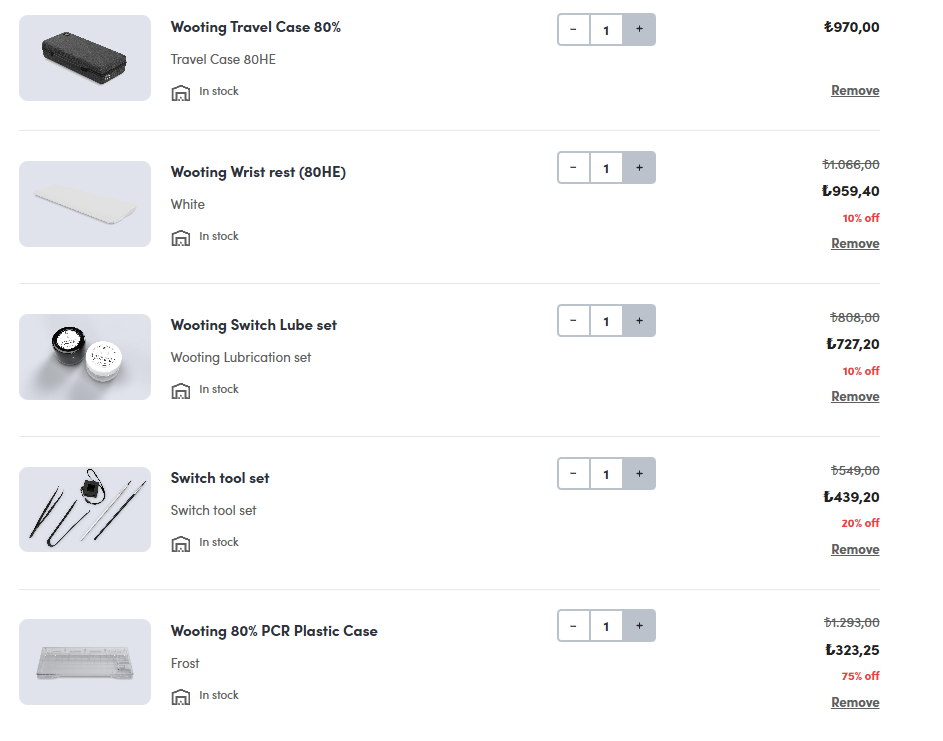Add one more Wooting Switch Lube set

639,321
